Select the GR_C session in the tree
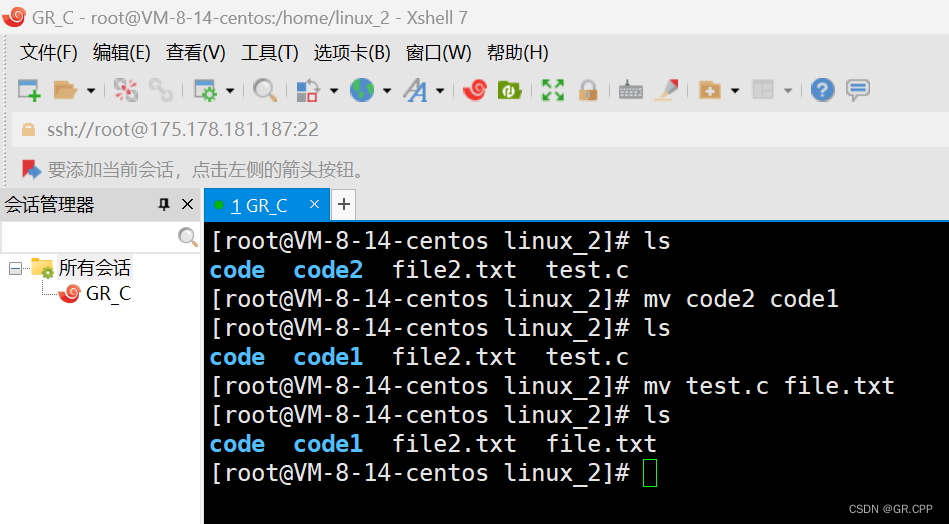949x524 pixels. (108, 293)
